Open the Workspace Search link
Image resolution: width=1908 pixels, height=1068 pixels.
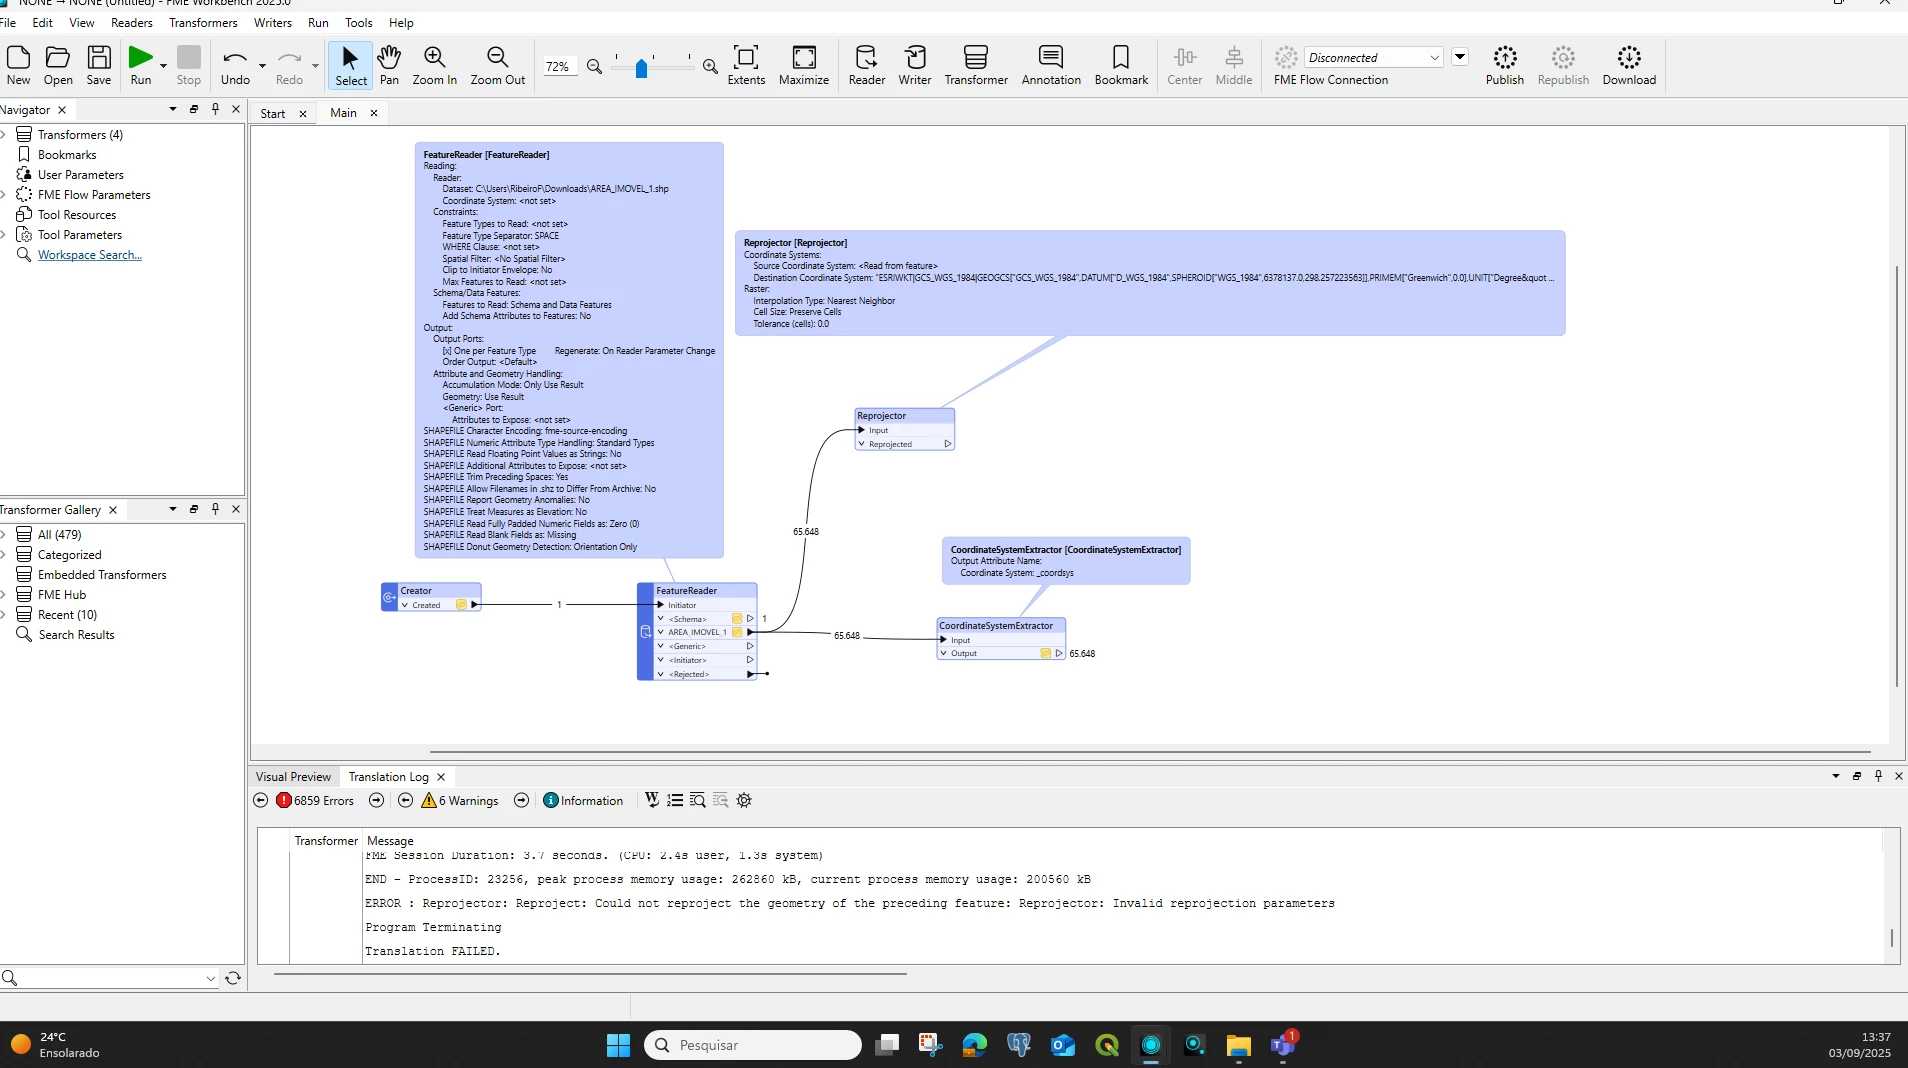[90, 255]
